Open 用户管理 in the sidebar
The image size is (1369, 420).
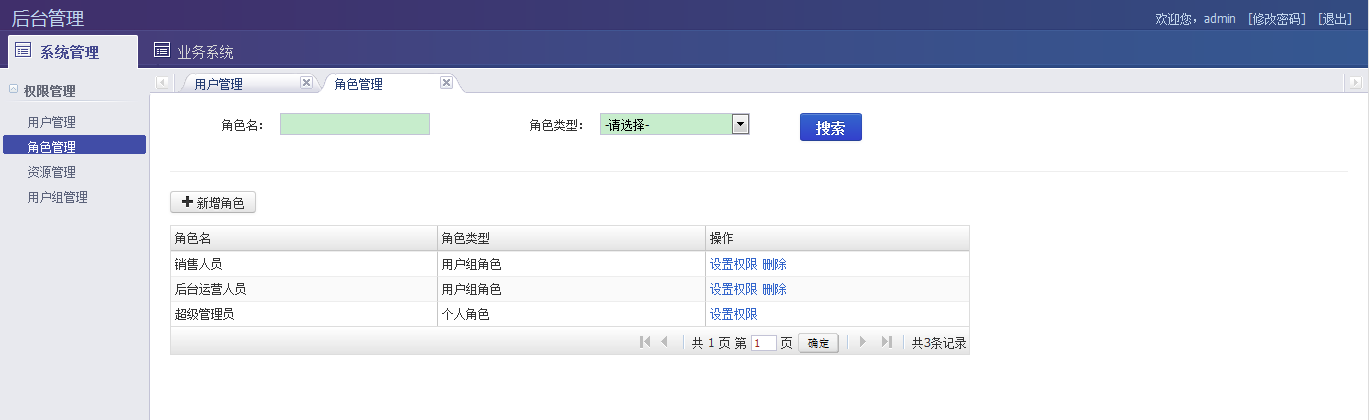52,122
